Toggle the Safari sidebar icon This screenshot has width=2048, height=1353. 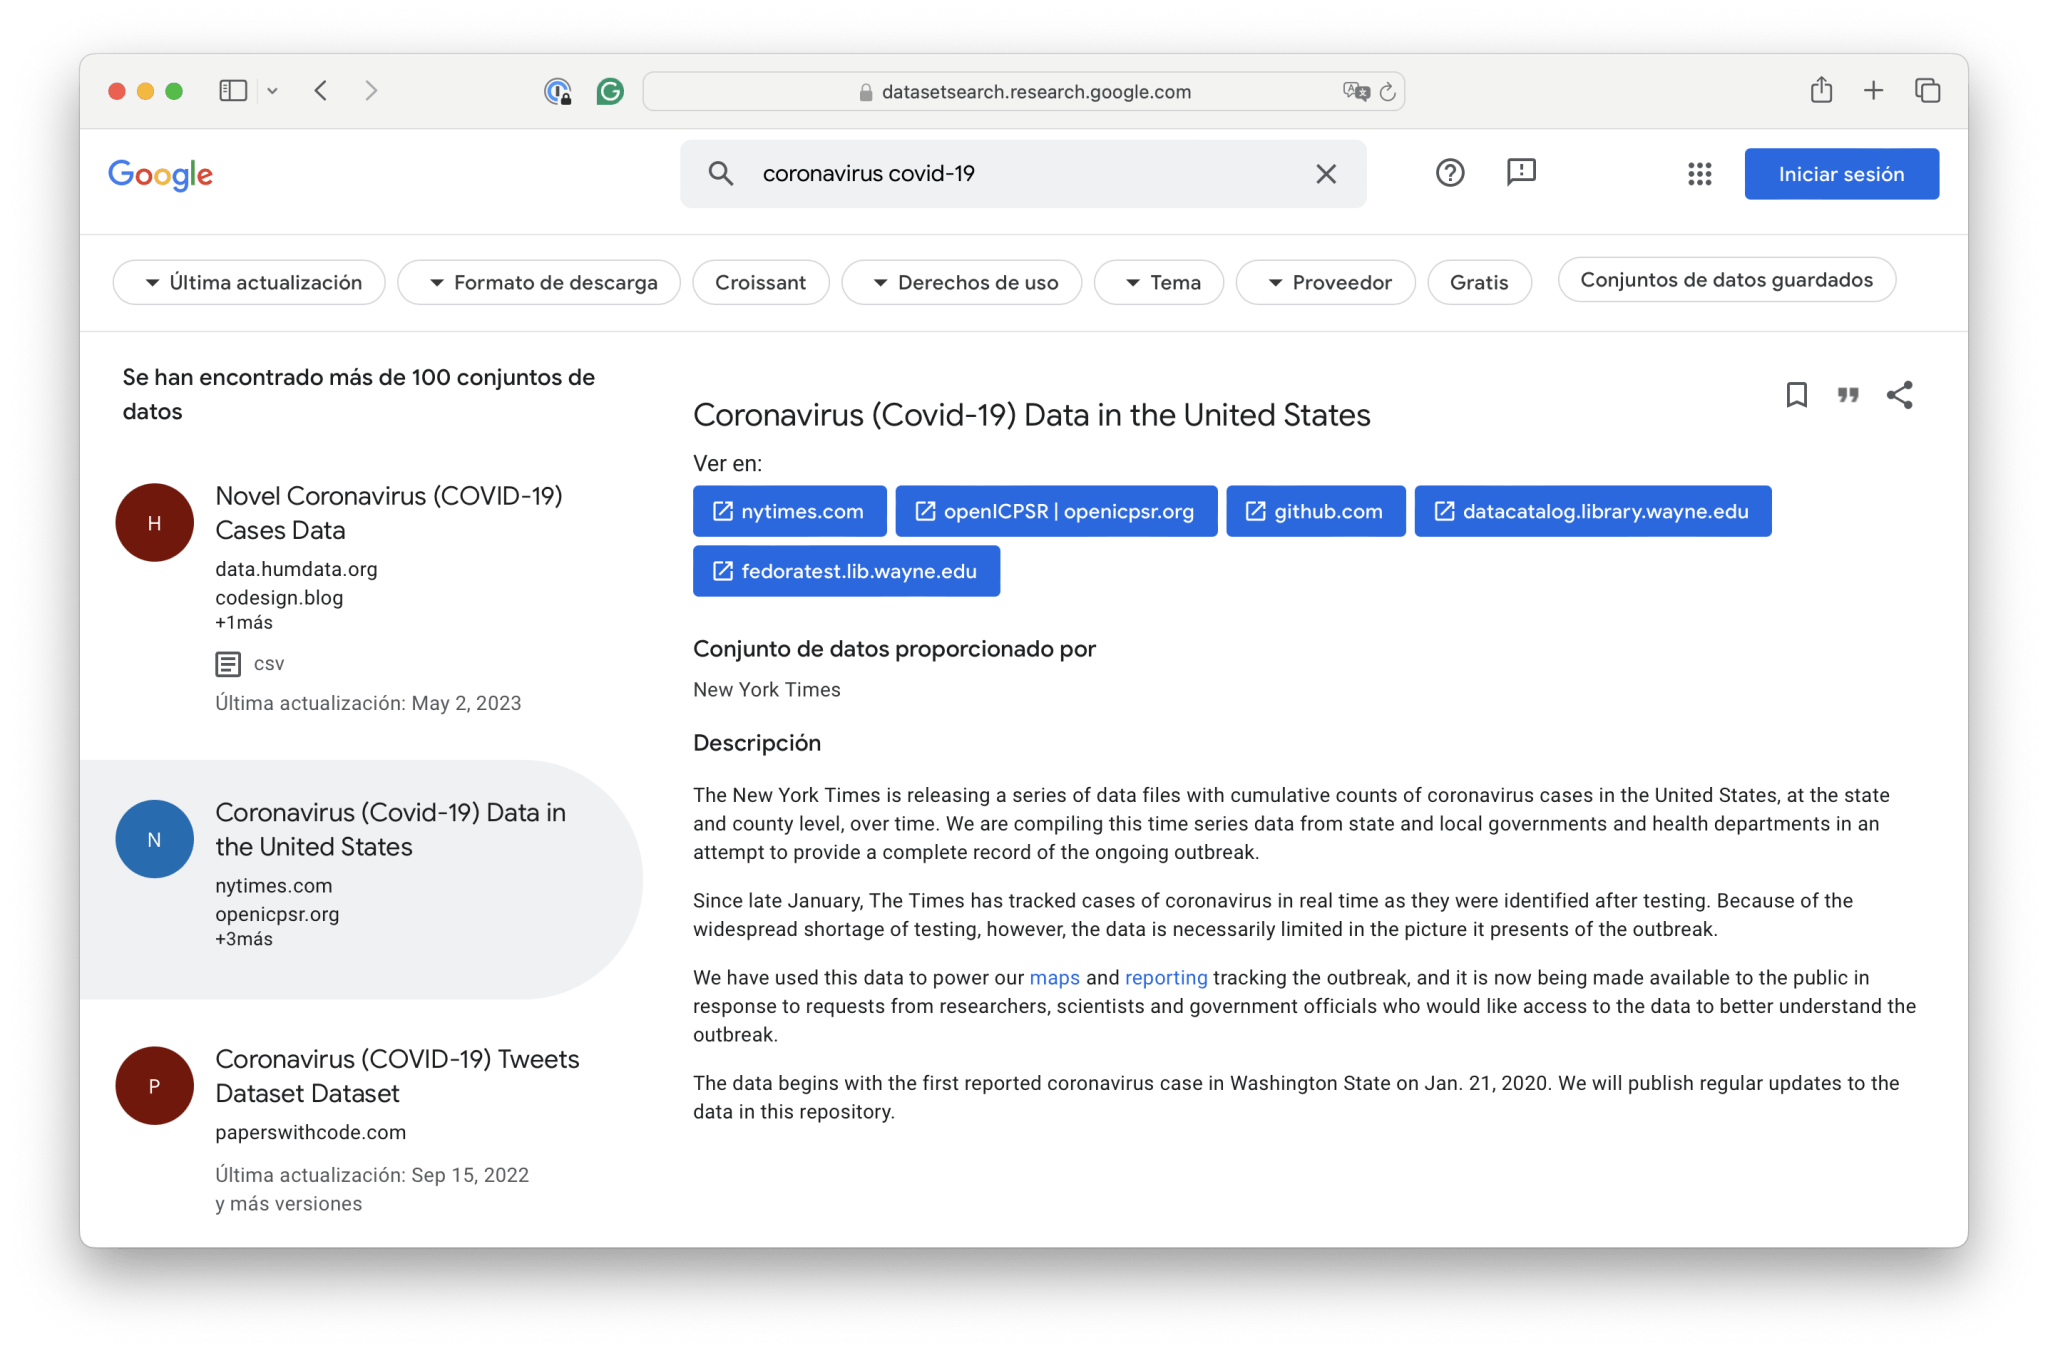[x=233, y=91]
